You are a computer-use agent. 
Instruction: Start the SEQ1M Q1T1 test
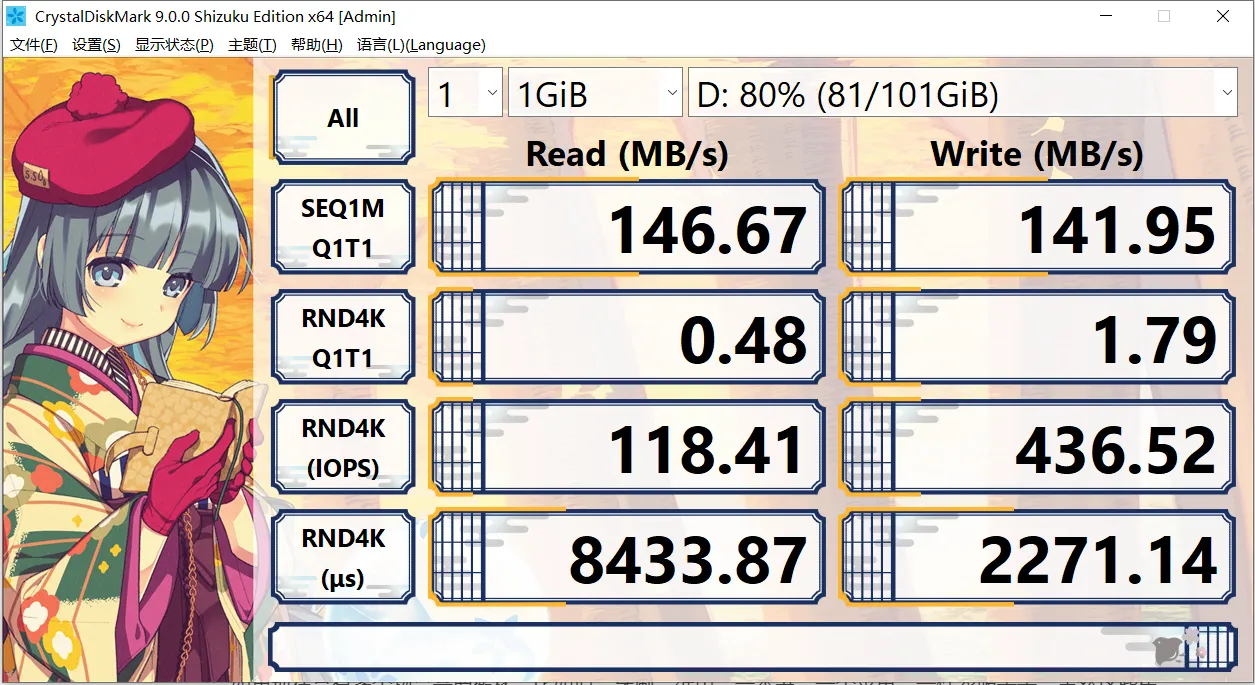343,228
